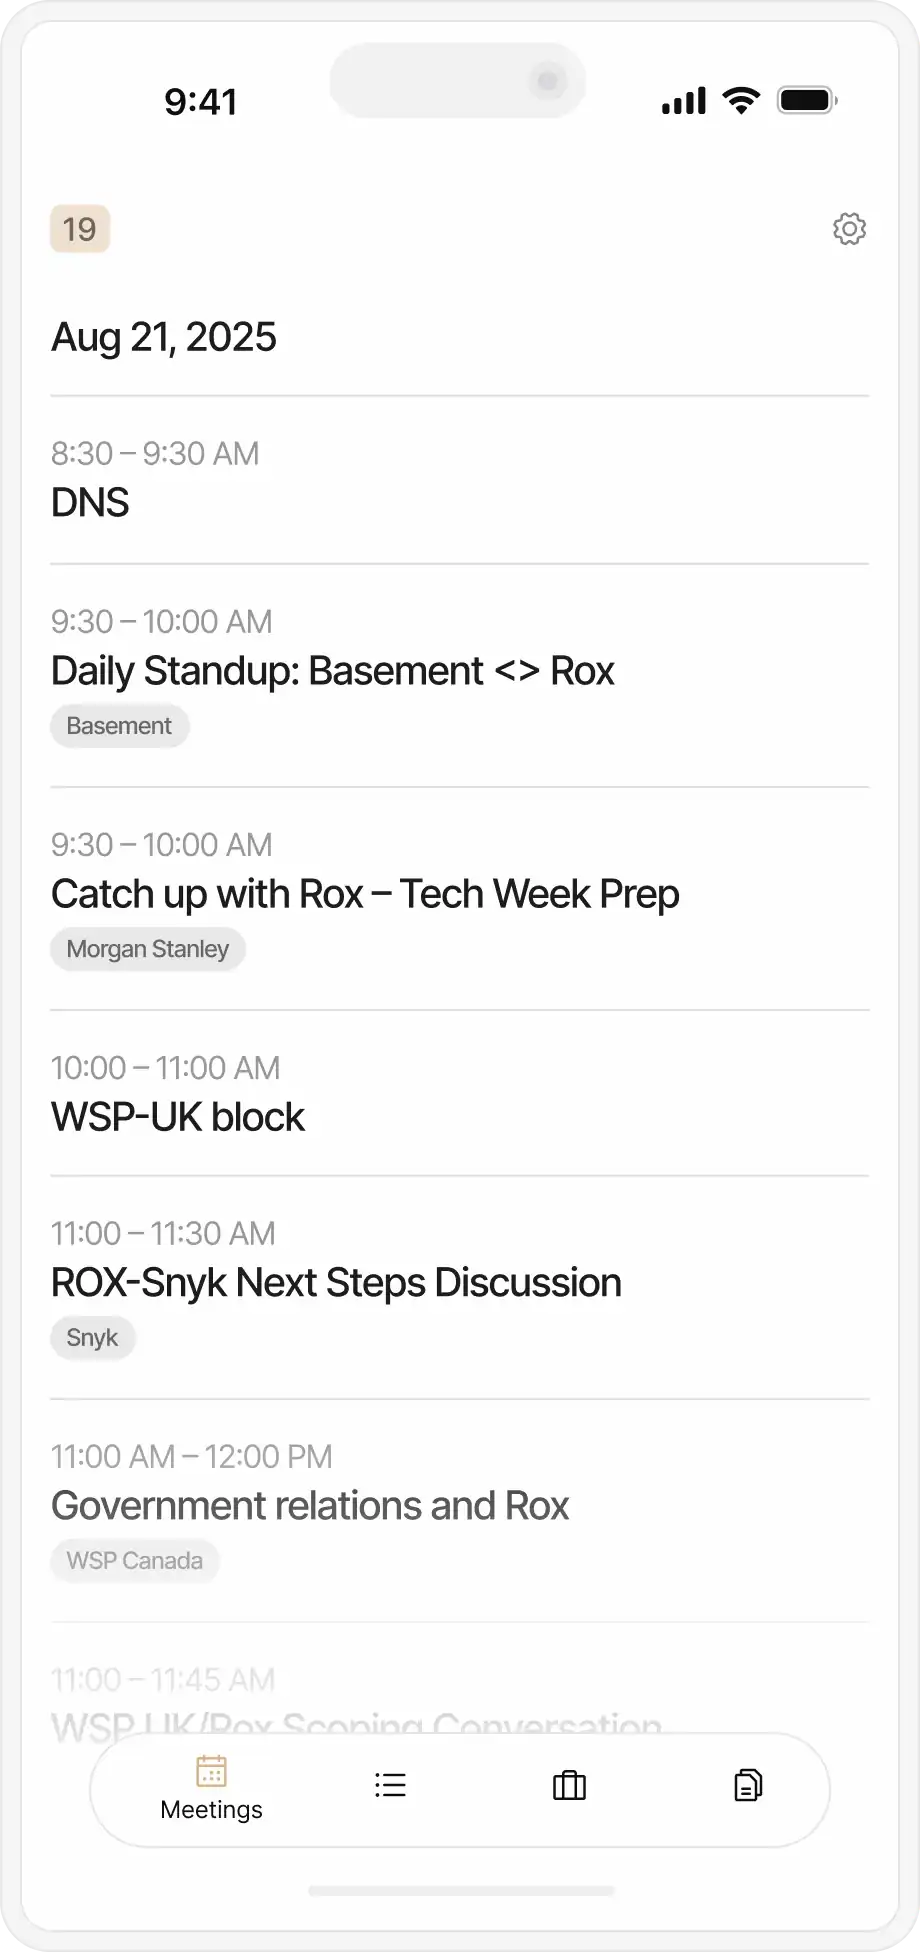Open the list view tab icon
Image resolution: width=921 pixels, height=1952 pixels.
390,1786
